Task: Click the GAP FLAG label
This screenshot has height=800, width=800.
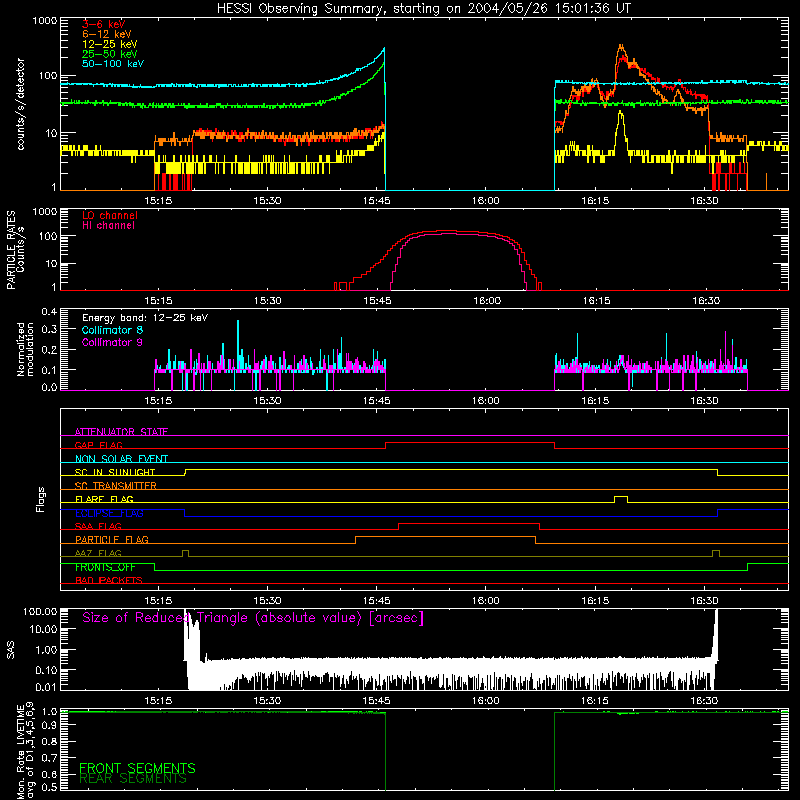Action: point(98,445)
